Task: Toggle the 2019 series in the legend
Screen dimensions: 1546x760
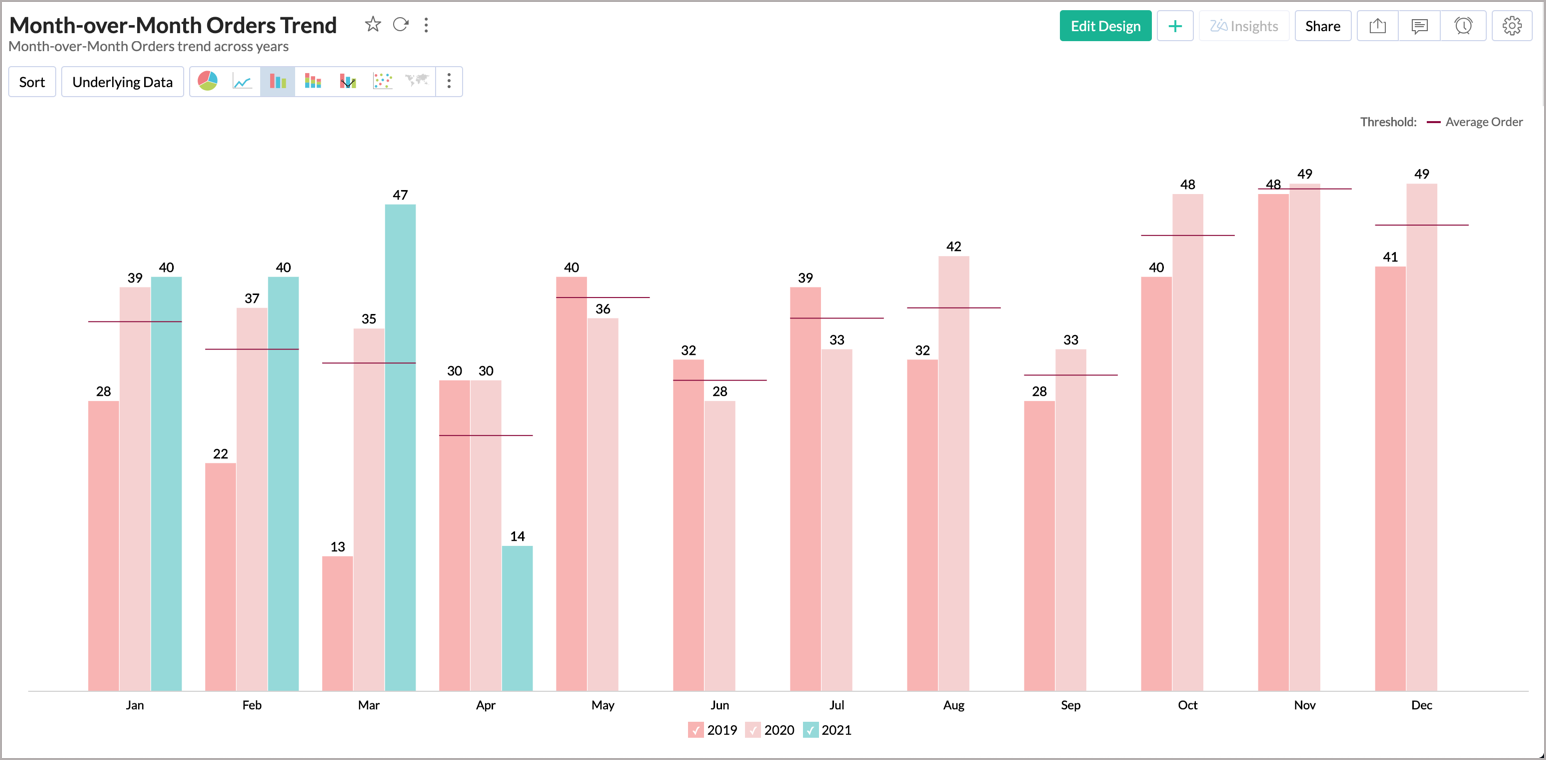Action: (x=695, y=730)
